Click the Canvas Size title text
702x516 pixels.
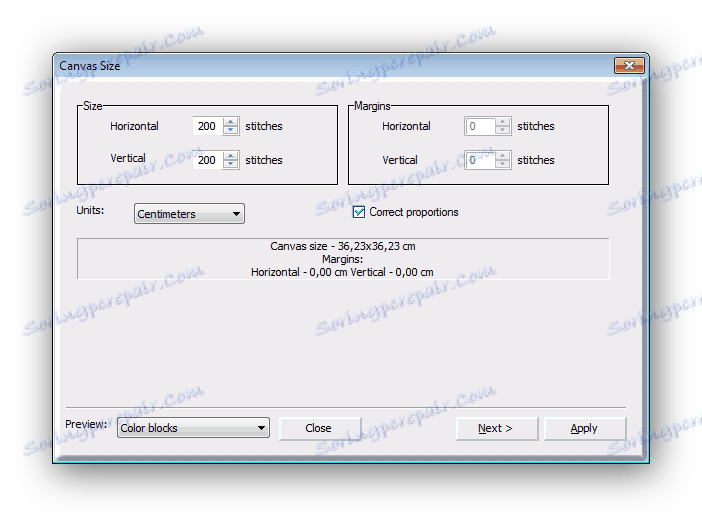90,66
